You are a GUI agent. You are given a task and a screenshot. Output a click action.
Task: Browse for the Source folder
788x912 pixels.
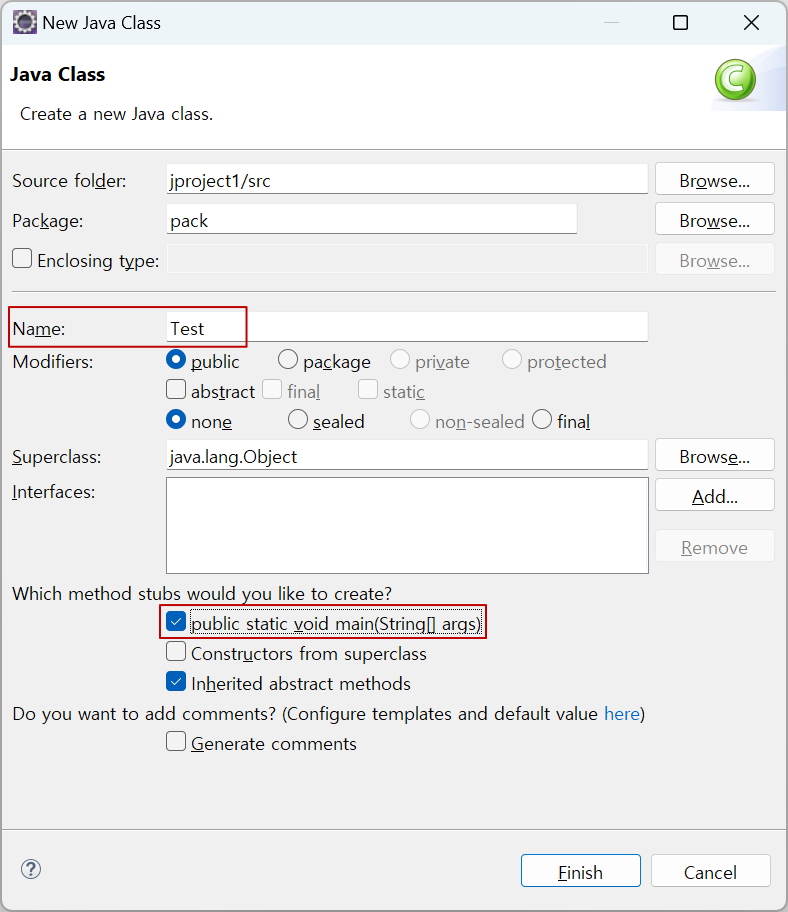pyautogui.click(x=715, y=179)
